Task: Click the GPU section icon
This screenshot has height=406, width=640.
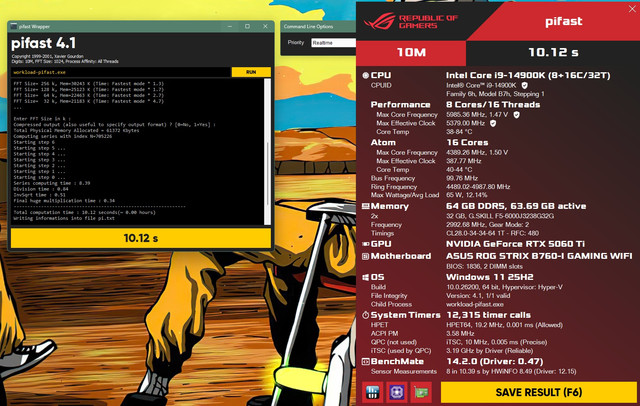Action: (x=365, y=244)
